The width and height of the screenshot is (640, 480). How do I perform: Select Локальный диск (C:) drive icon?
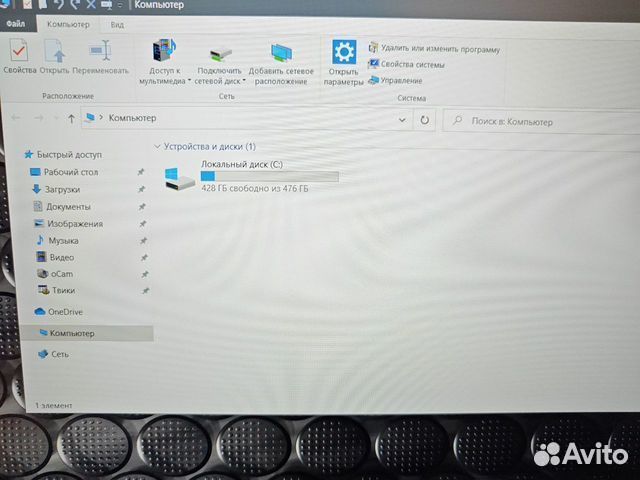click(x=180, y=179)
